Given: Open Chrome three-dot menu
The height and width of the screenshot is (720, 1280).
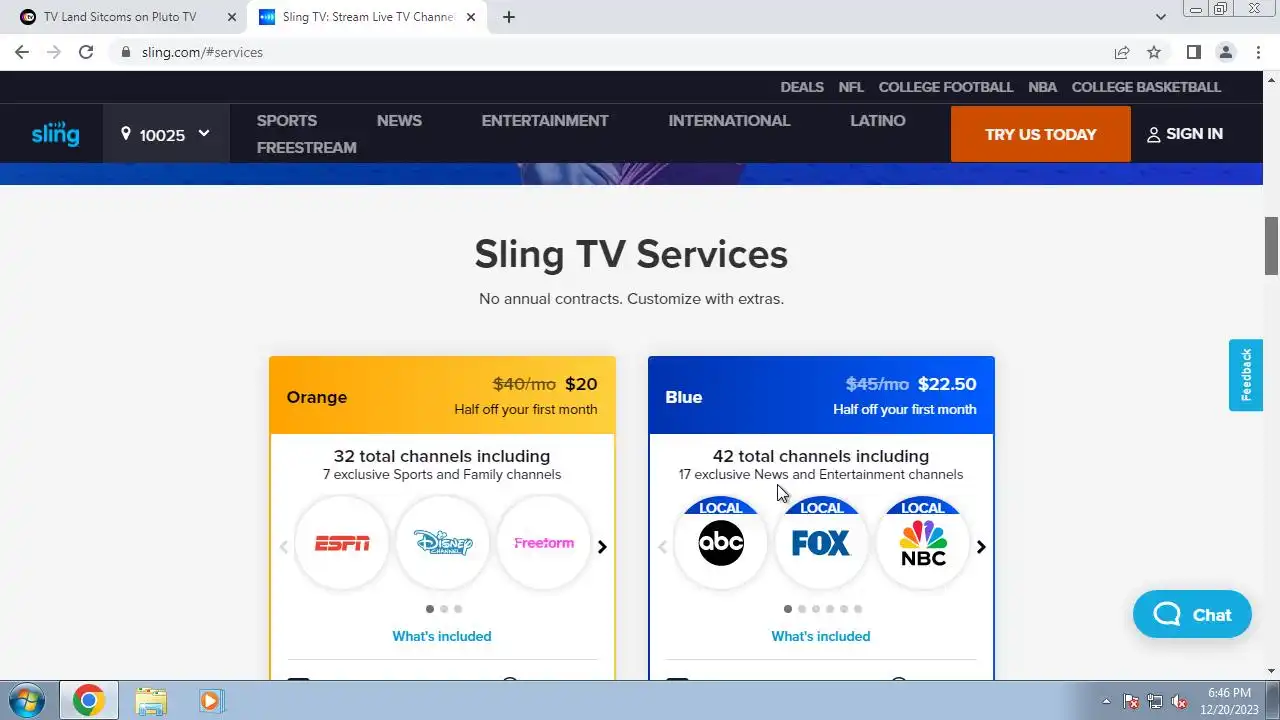Looking at the screenshot, I should pyautogui.click(x=1258, y=52).
